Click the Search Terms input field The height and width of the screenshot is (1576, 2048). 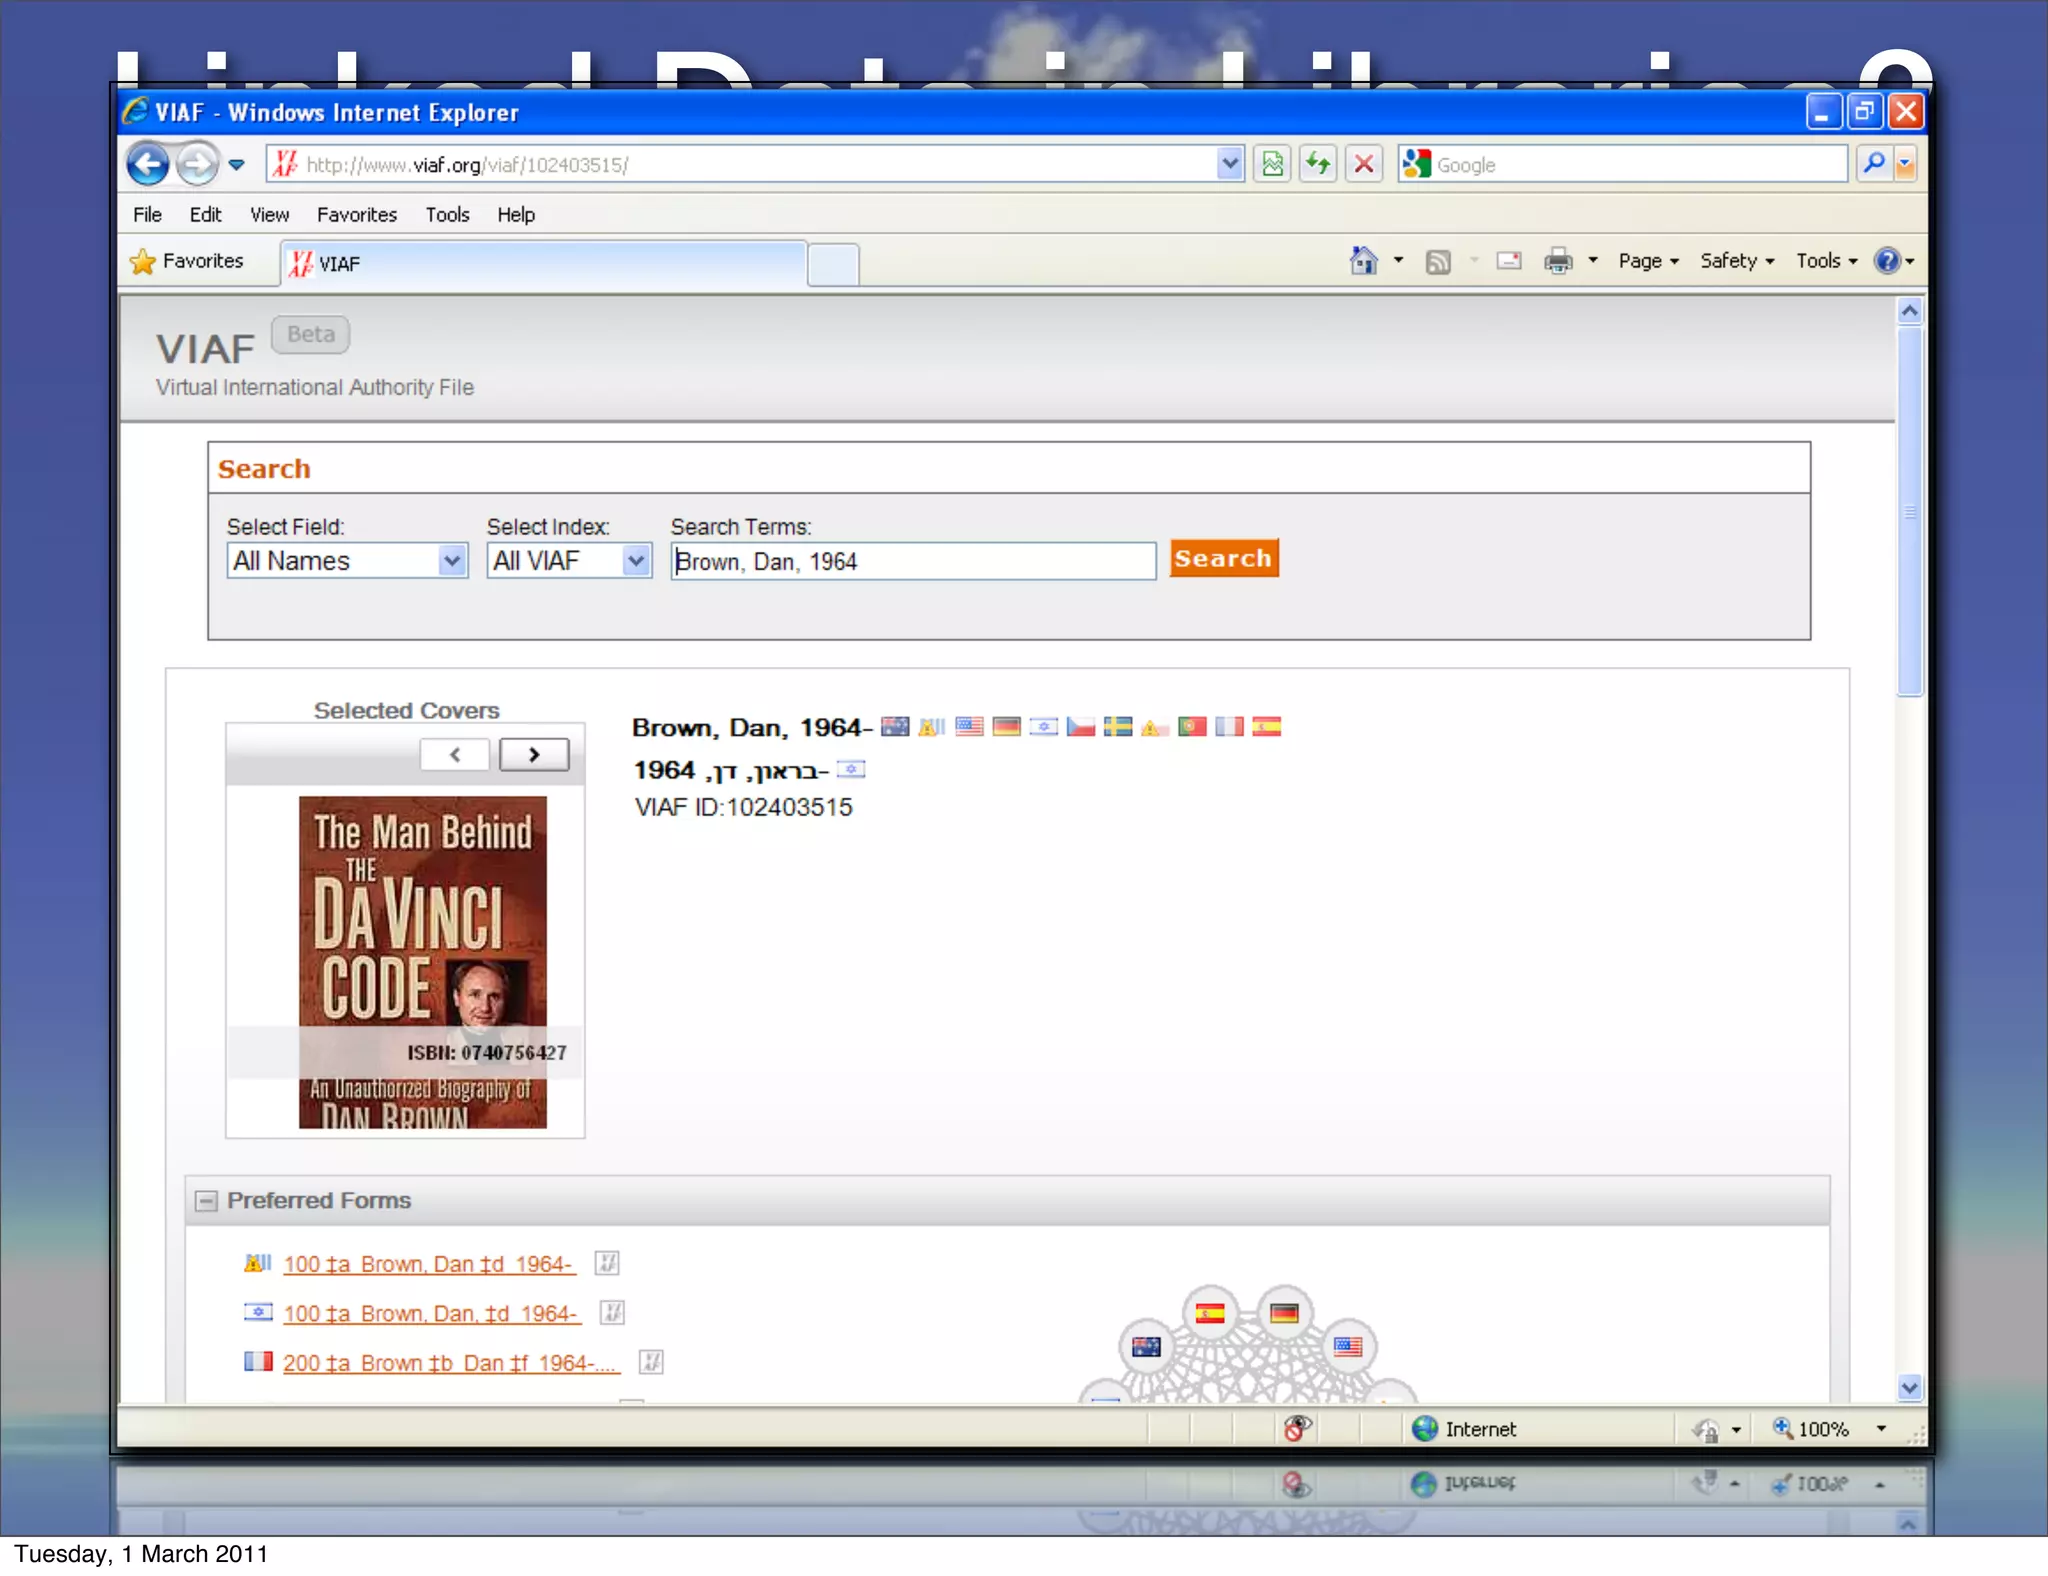coord(912,561)
